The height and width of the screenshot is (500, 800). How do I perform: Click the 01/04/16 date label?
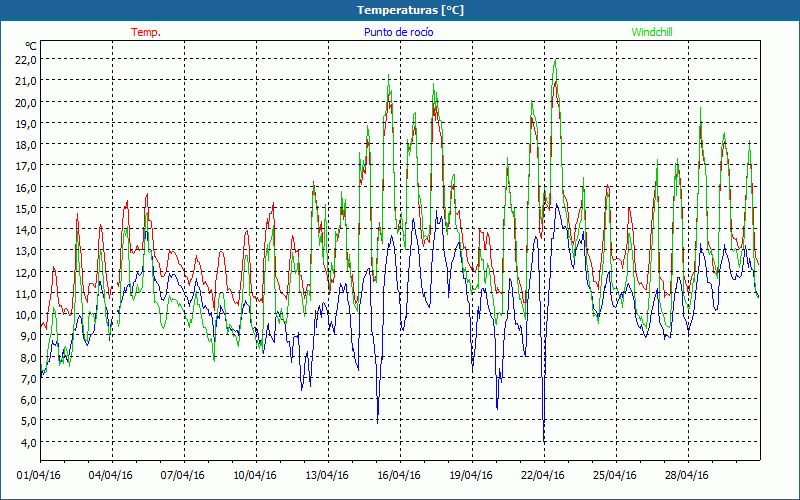[39, 476]
